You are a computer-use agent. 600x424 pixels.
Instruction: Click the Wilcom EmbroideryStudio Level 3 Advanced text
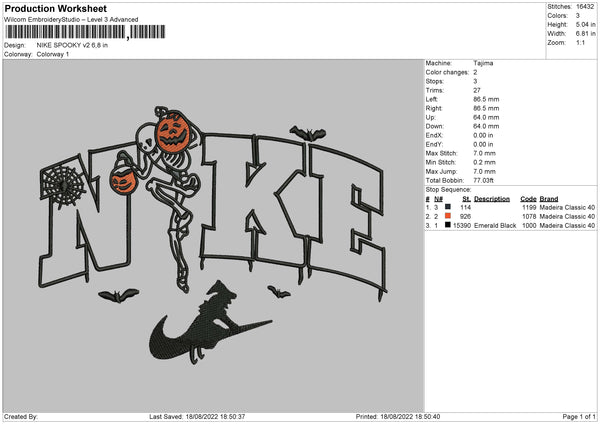point(71,20)
